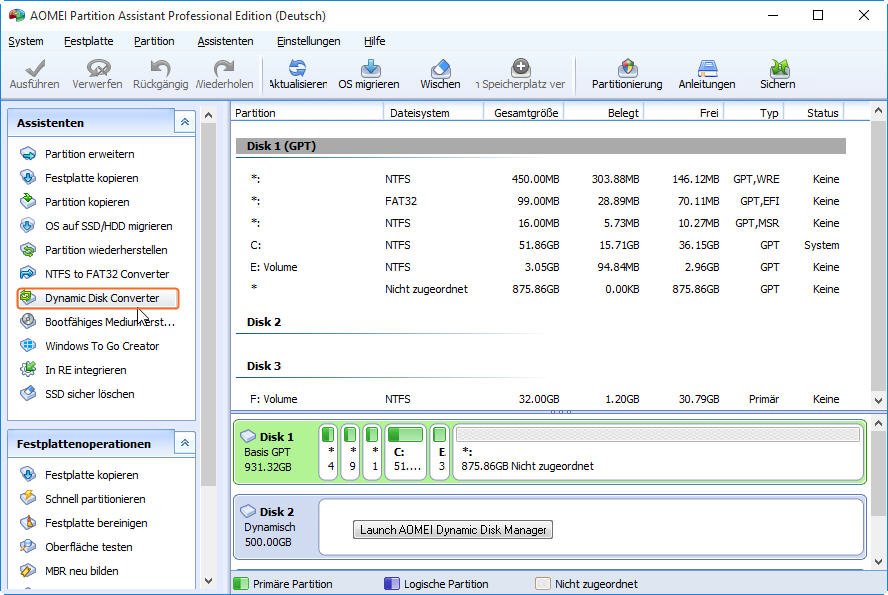This screenshot has height=595, width=888.
Task: Open the Festplatte menu
Action: coord(88,41)
